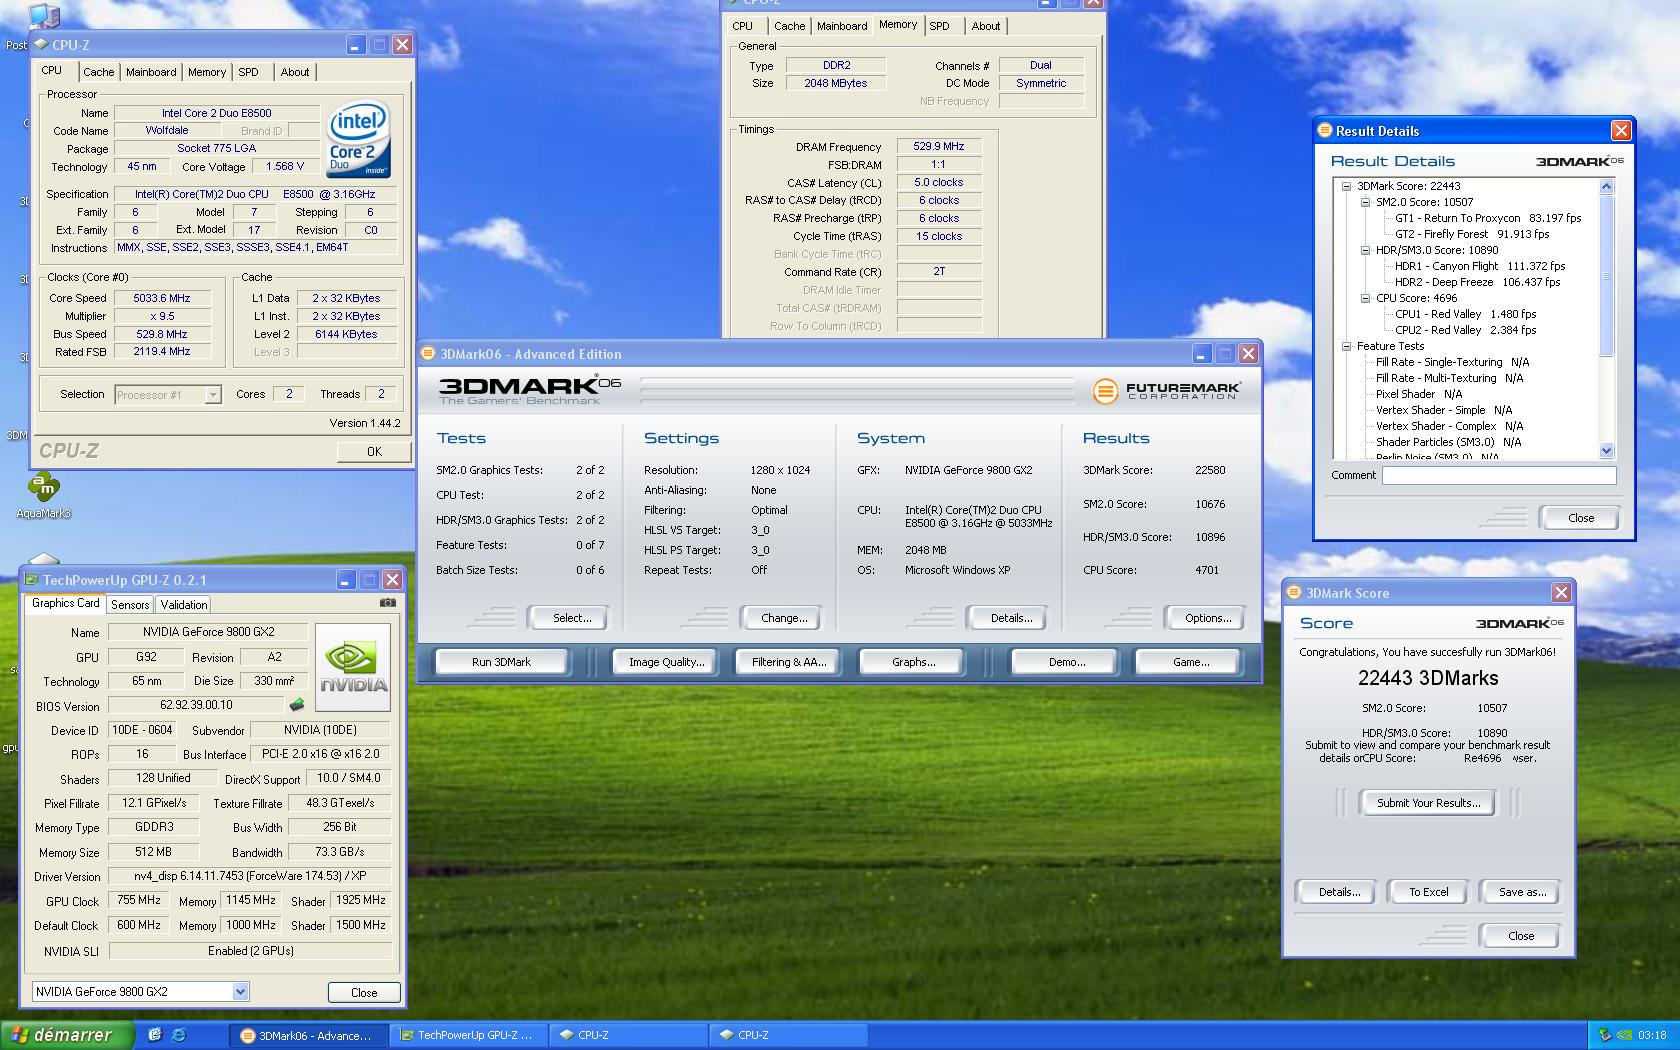The image size is (1680, 1050).
Task: Click Close in the 3DMark Score window
Action: (x=1521, y=936)
